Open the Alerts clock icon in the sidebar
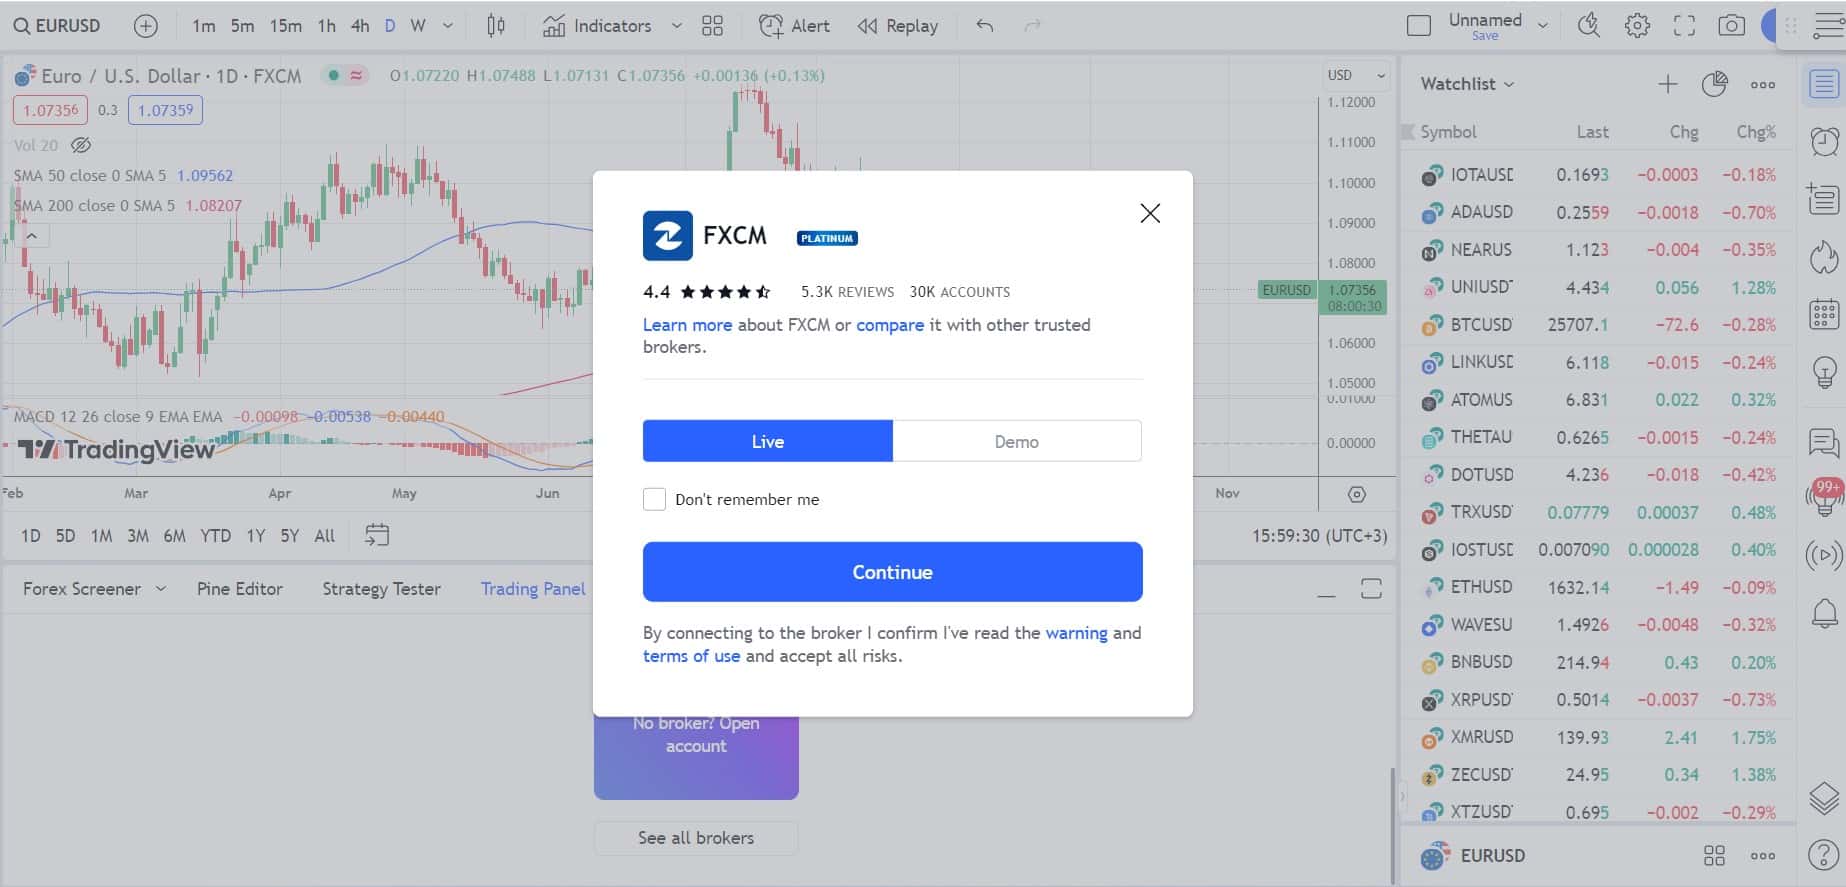The height and width of the screenshot is (887, 1846). [x=1824, y=142]
